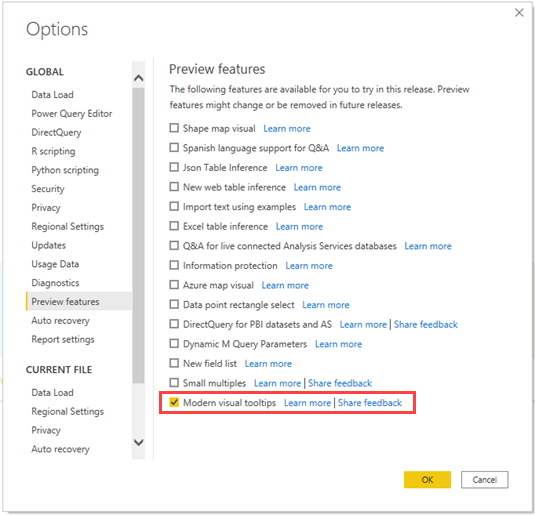Enable DirectQuery for PBI datasets and AS
Viewport: 535px width, 515px height.
[x=174, y=324]
